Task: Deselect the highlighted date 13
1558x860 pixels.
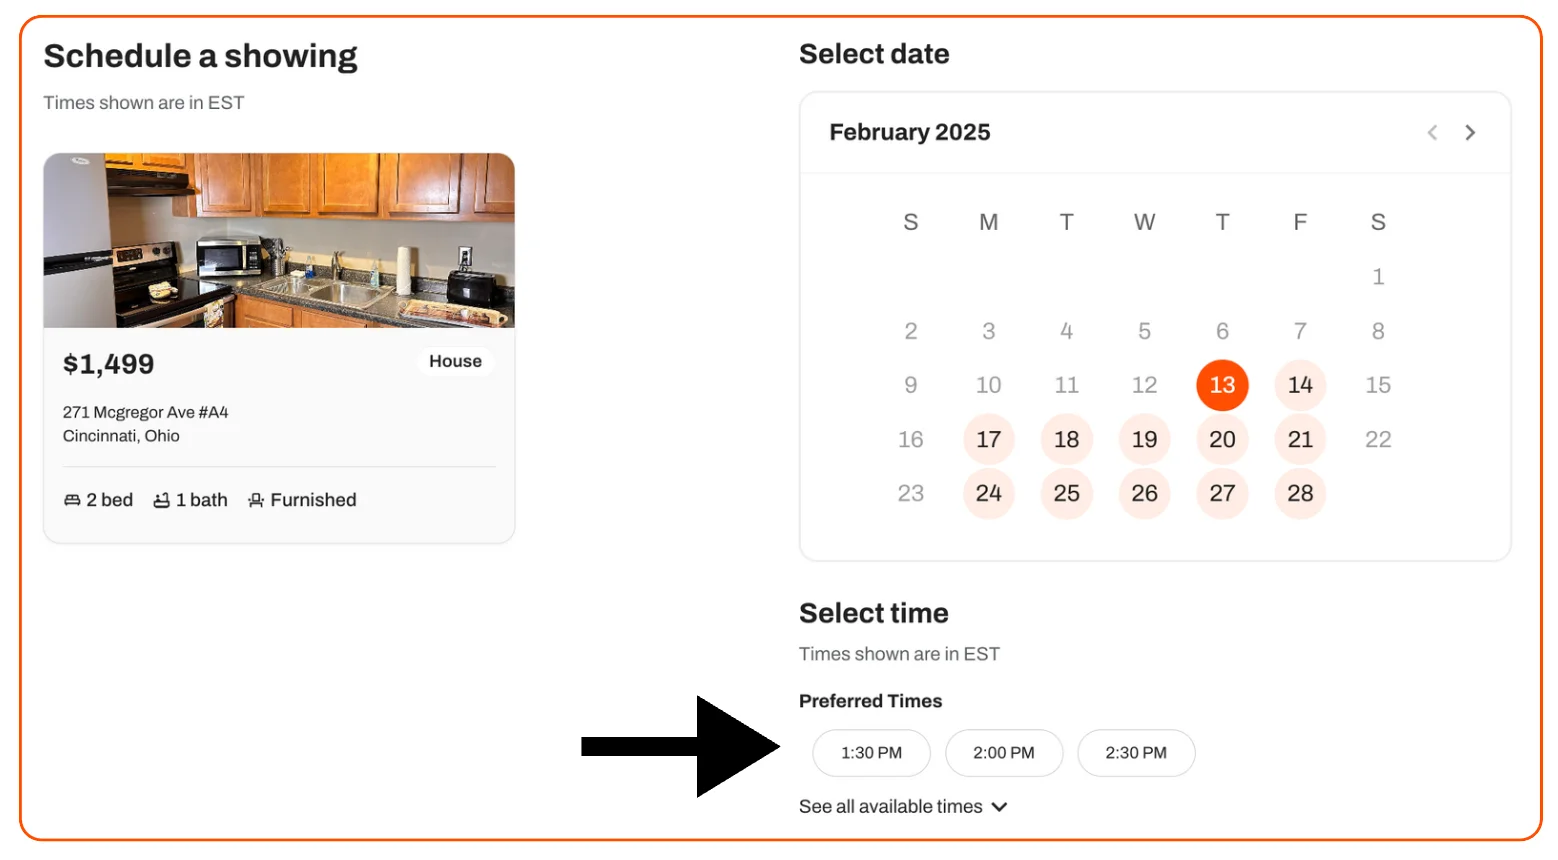Action: 1222,385
